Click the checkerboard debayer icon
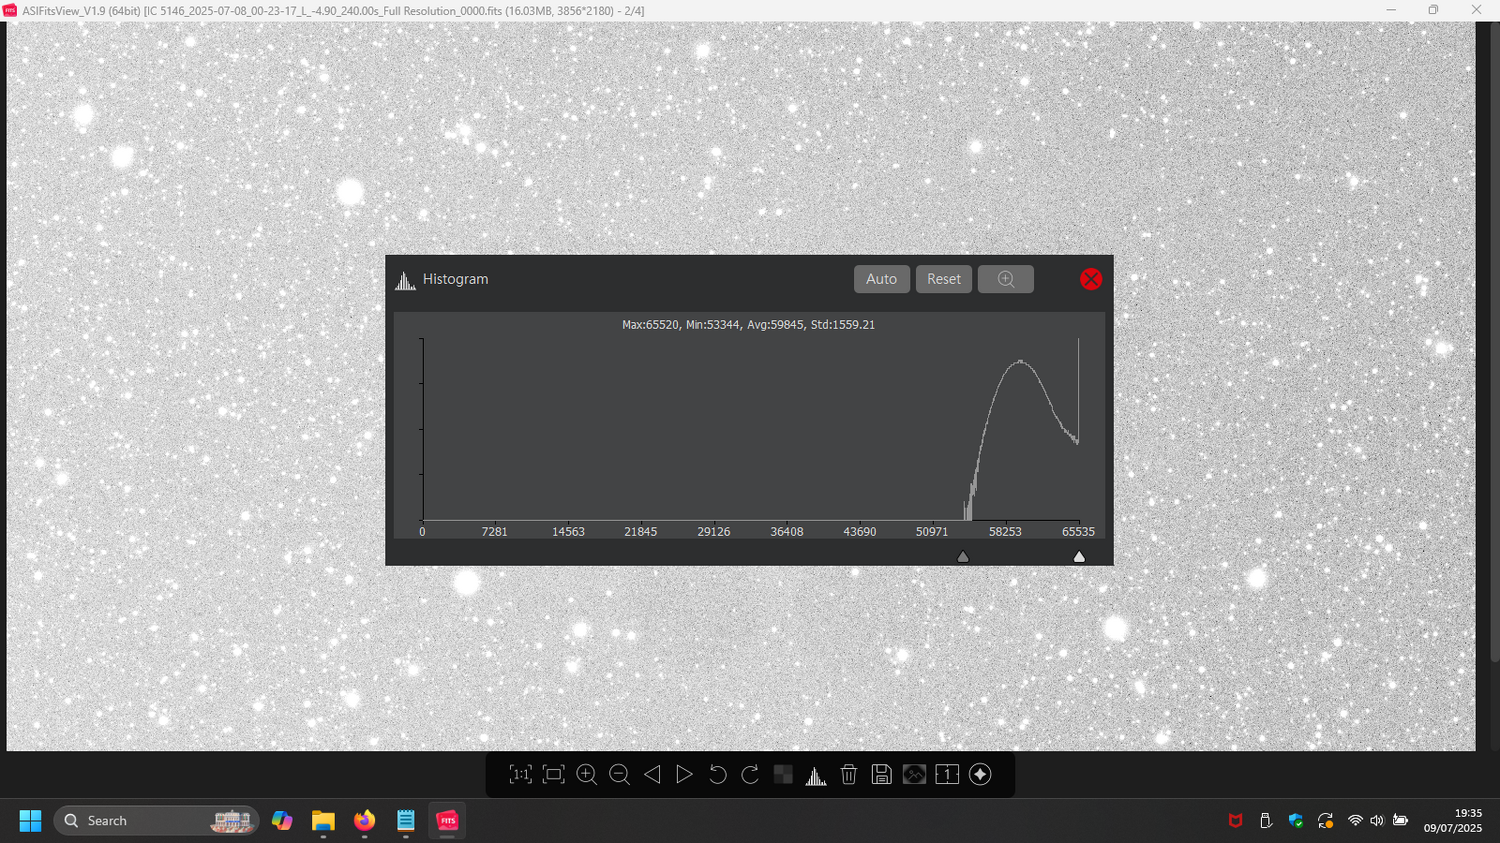Image resolution: width=1500 pixels, height=843 pixels. [x=783, y=775]
